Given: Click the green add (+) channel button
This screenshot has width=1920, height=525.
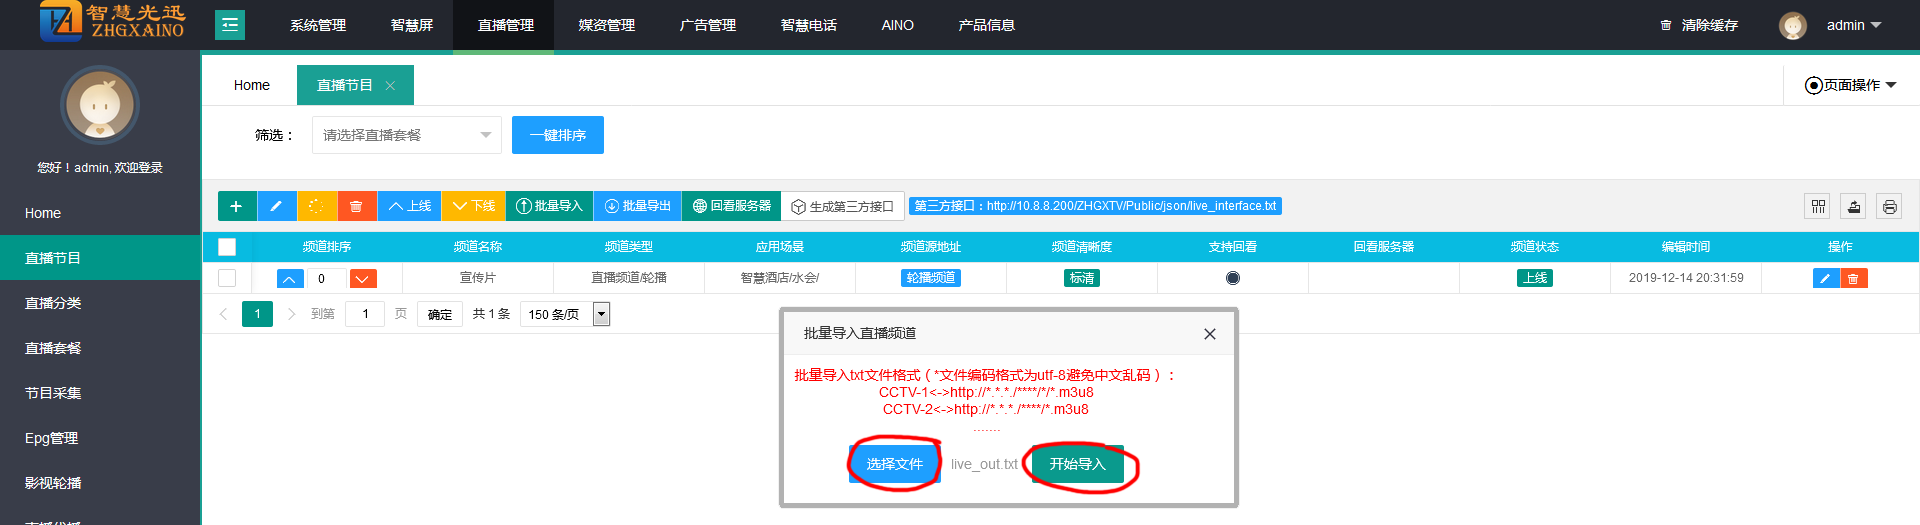Looking at the screenshot, I should point(236,206).
